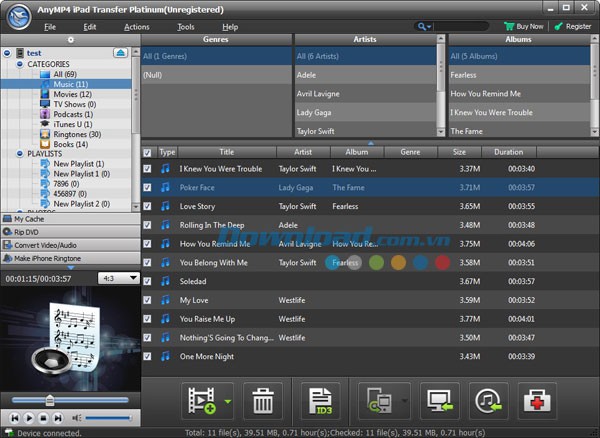Click the export to iTunes icon
Image resolution: width=600 pixels, height=438 pixels.
(x=488, y=401)
